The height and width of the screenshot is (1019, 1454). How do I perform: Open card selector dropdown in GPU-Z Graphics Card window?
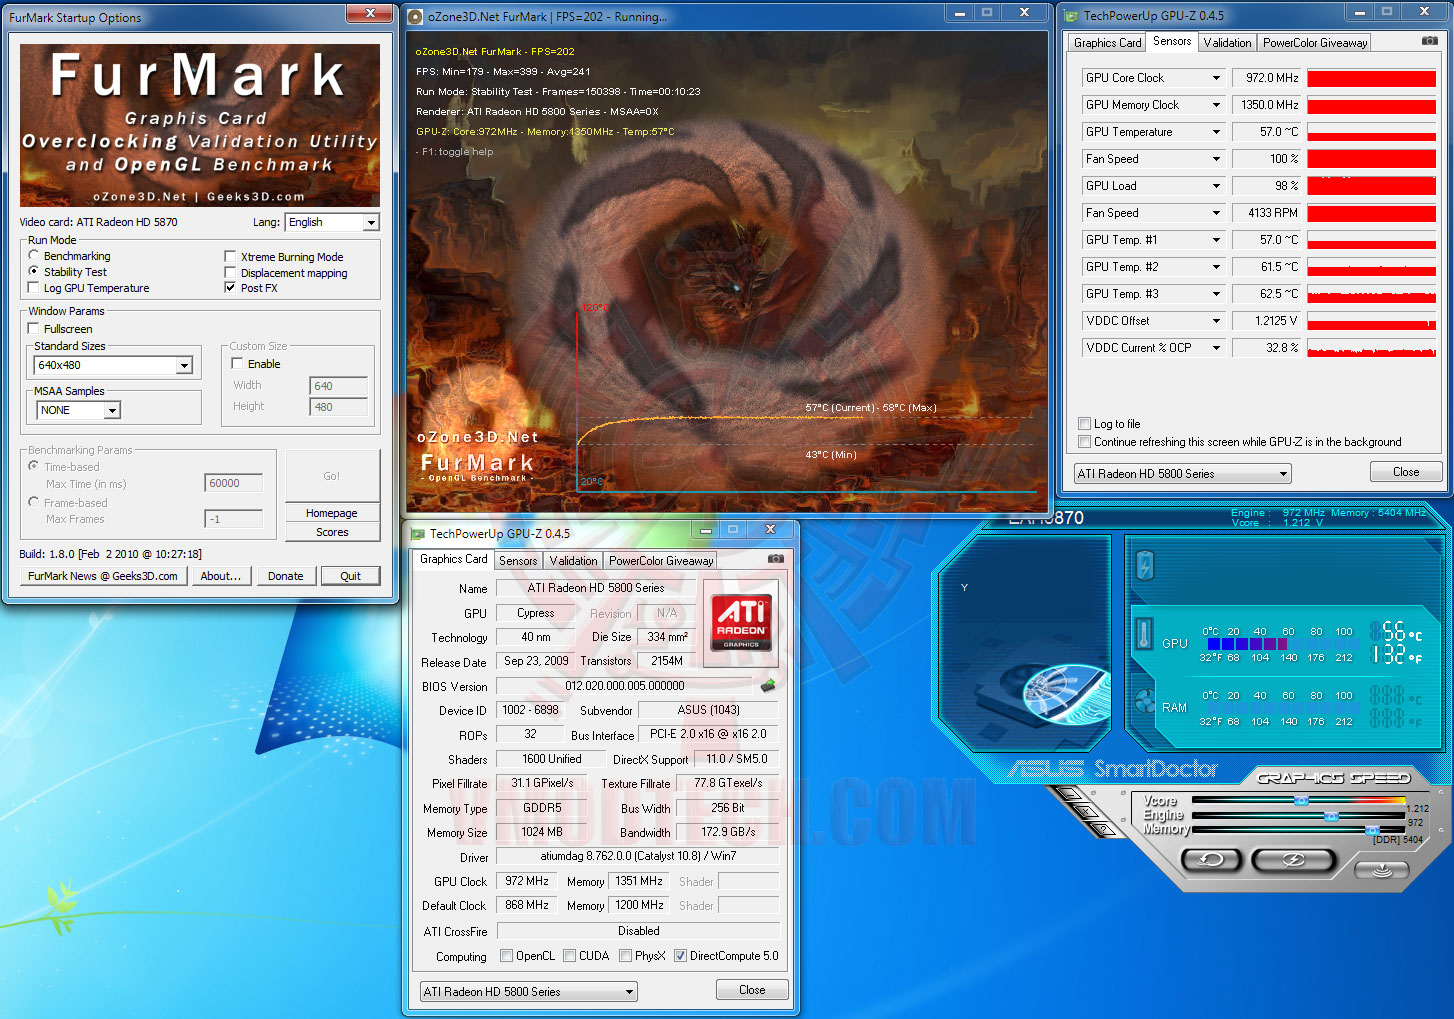529,992
